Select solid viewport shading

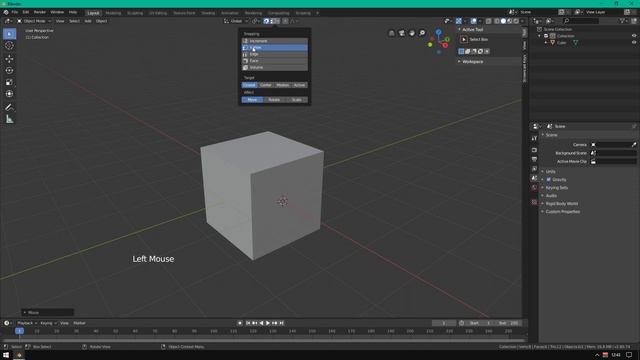(x=503, y=21)
